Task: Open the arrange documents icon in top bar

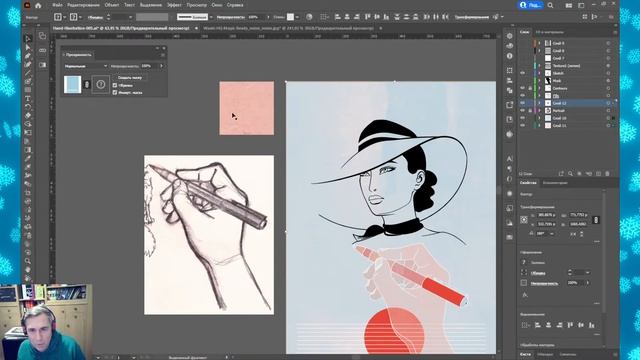Action: tap(569, 5)
